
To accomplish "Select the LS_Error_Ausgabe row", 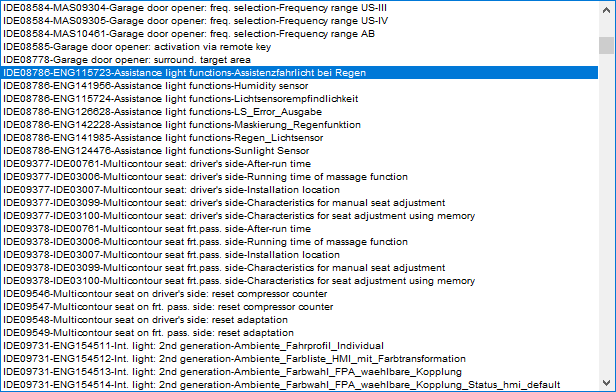I will pos(299,112).
